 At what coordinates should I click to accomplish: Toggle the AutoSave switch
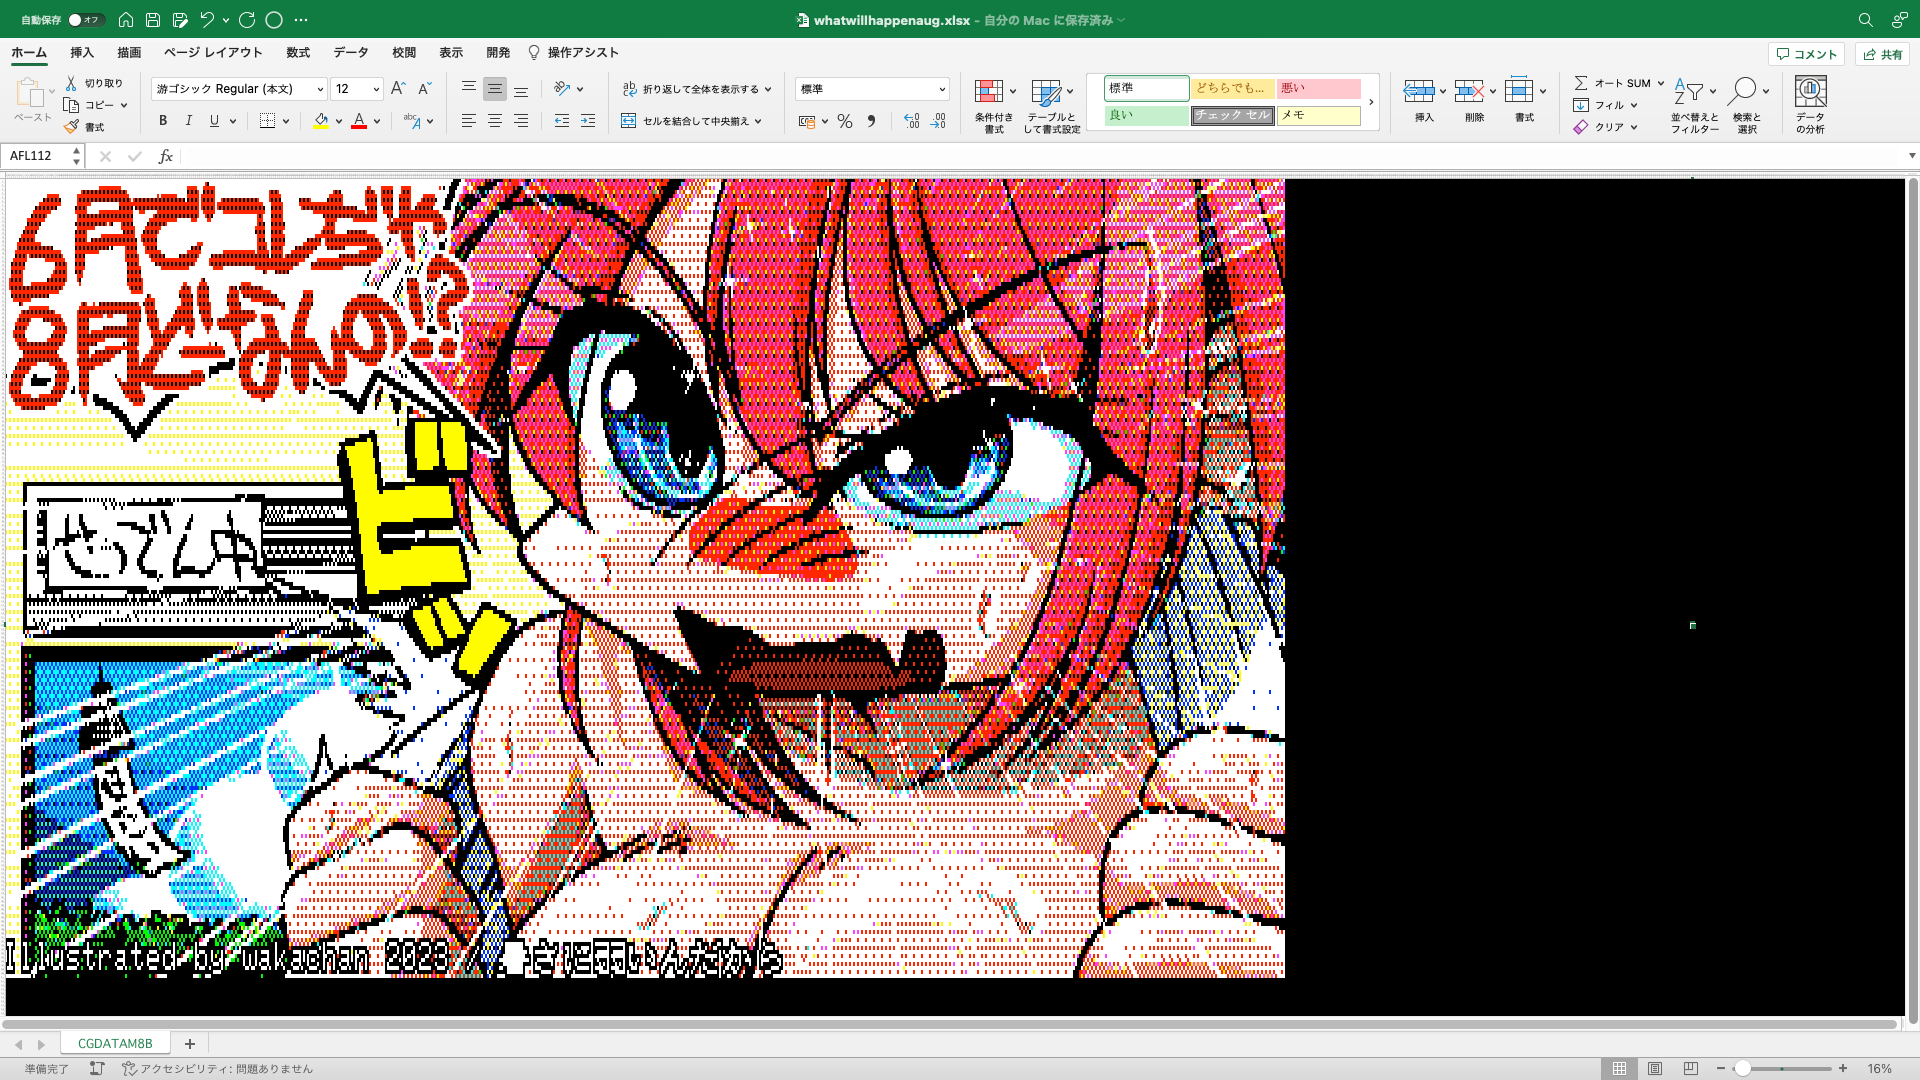tap(85, 20)
